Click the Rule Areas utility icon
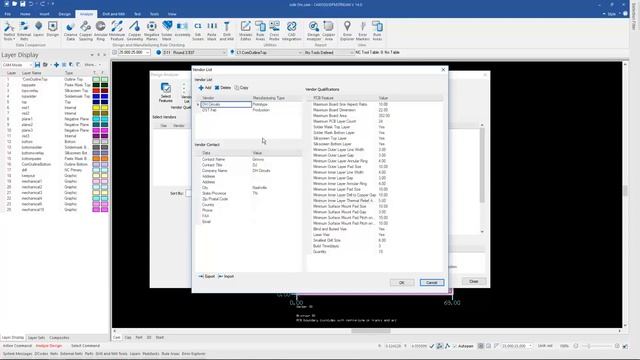 260,31
